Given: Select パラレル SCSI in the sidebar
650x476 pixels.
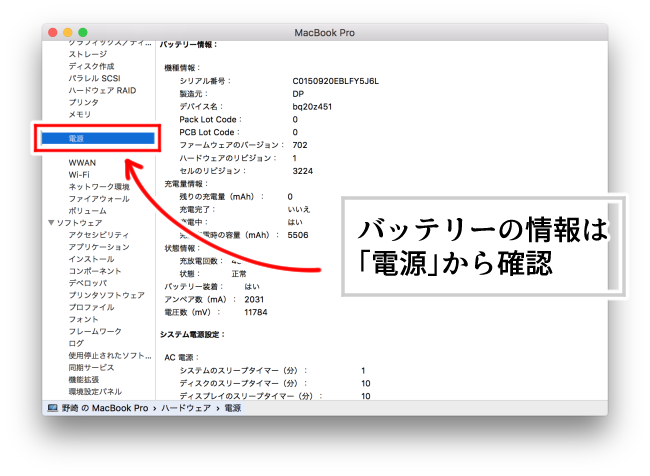Looking at the screenshot, I should pyautogui.click(x=94, y=78).
